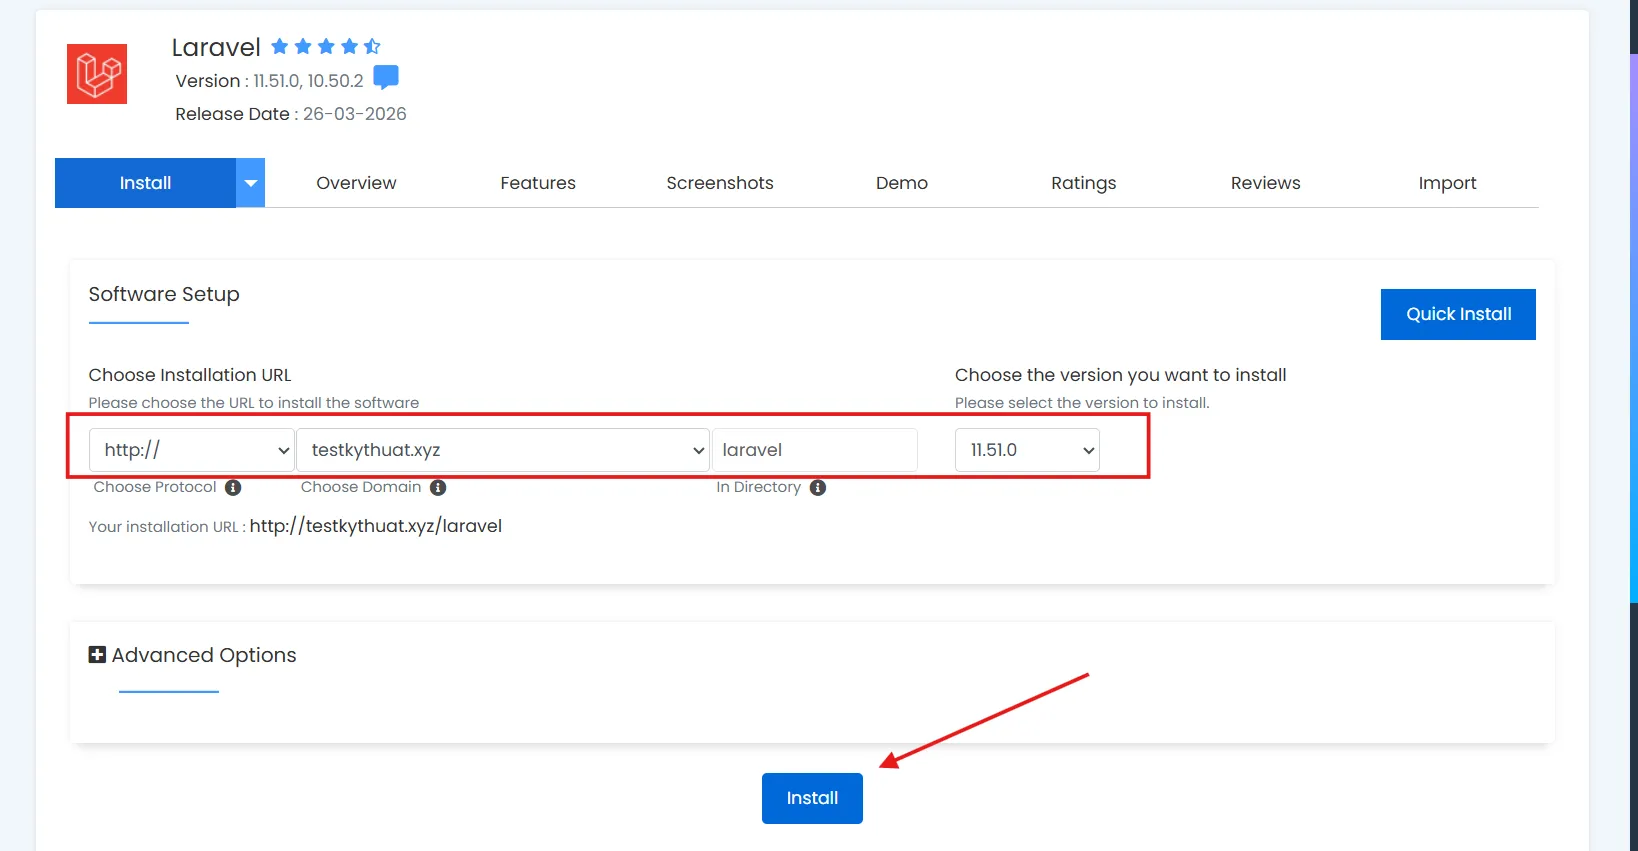
Task: Click the 'Choose the version you want to install' label
Action: [1121, 375]
